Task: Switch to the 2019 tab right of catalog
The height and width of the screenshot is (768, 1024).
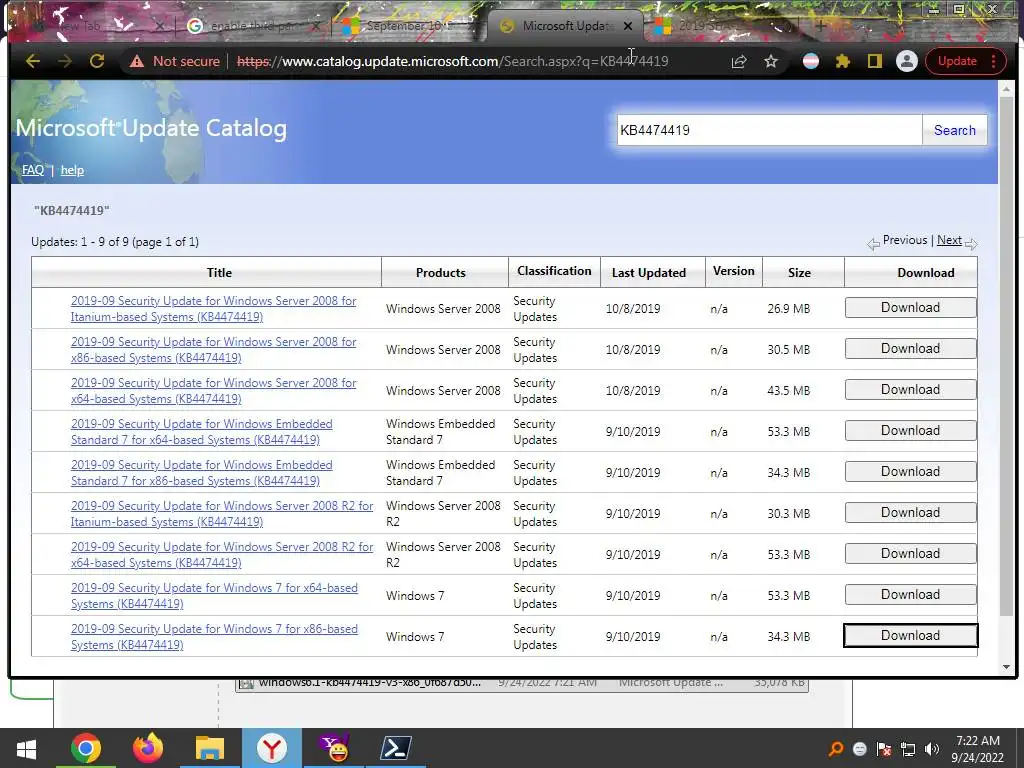Action: [x=722, y=26]
